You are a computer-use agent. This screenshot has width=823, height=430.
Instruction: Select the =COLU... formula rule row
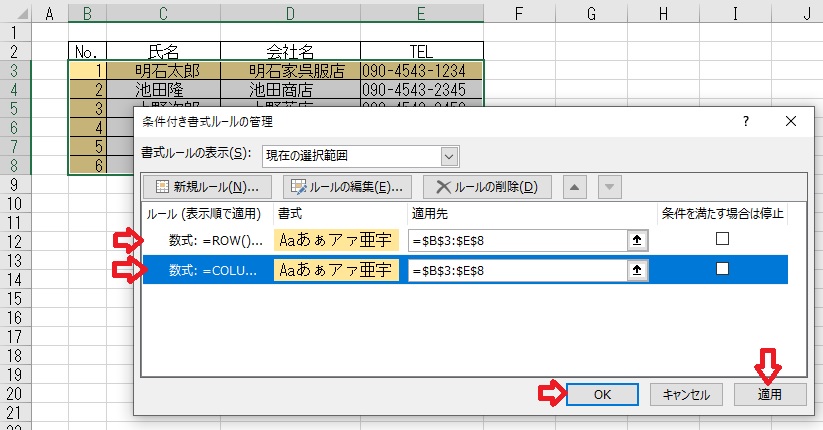214,269
